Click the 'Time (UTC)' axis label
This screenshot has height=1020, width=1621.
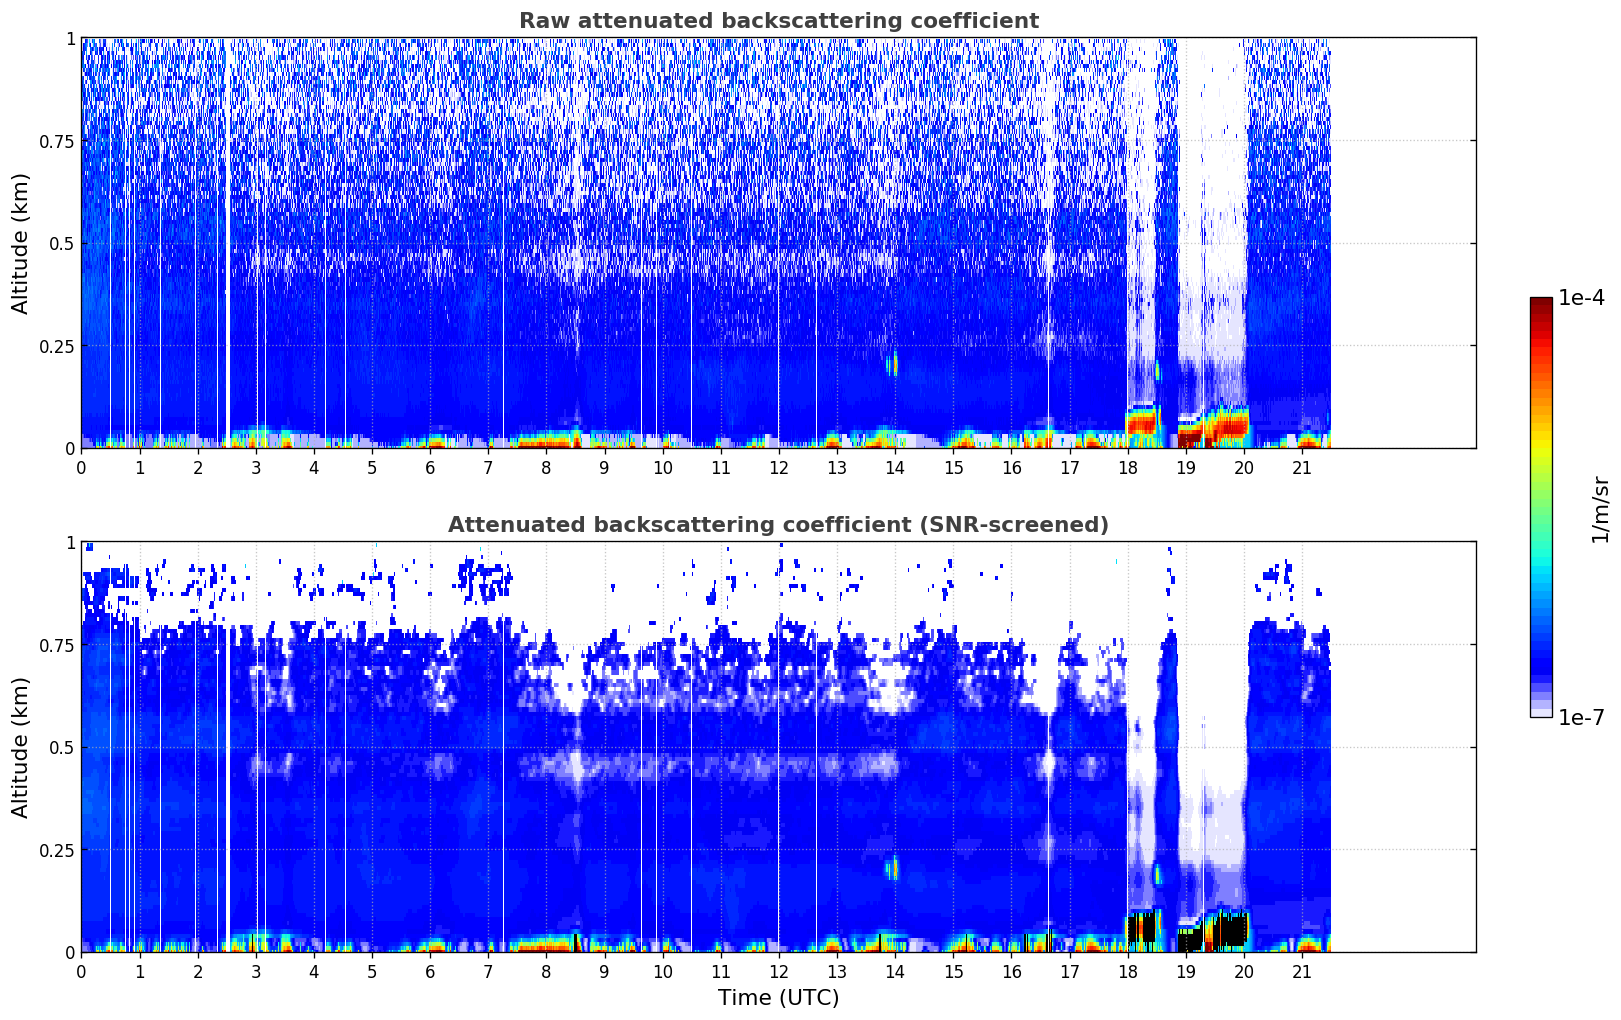point(778,998)
